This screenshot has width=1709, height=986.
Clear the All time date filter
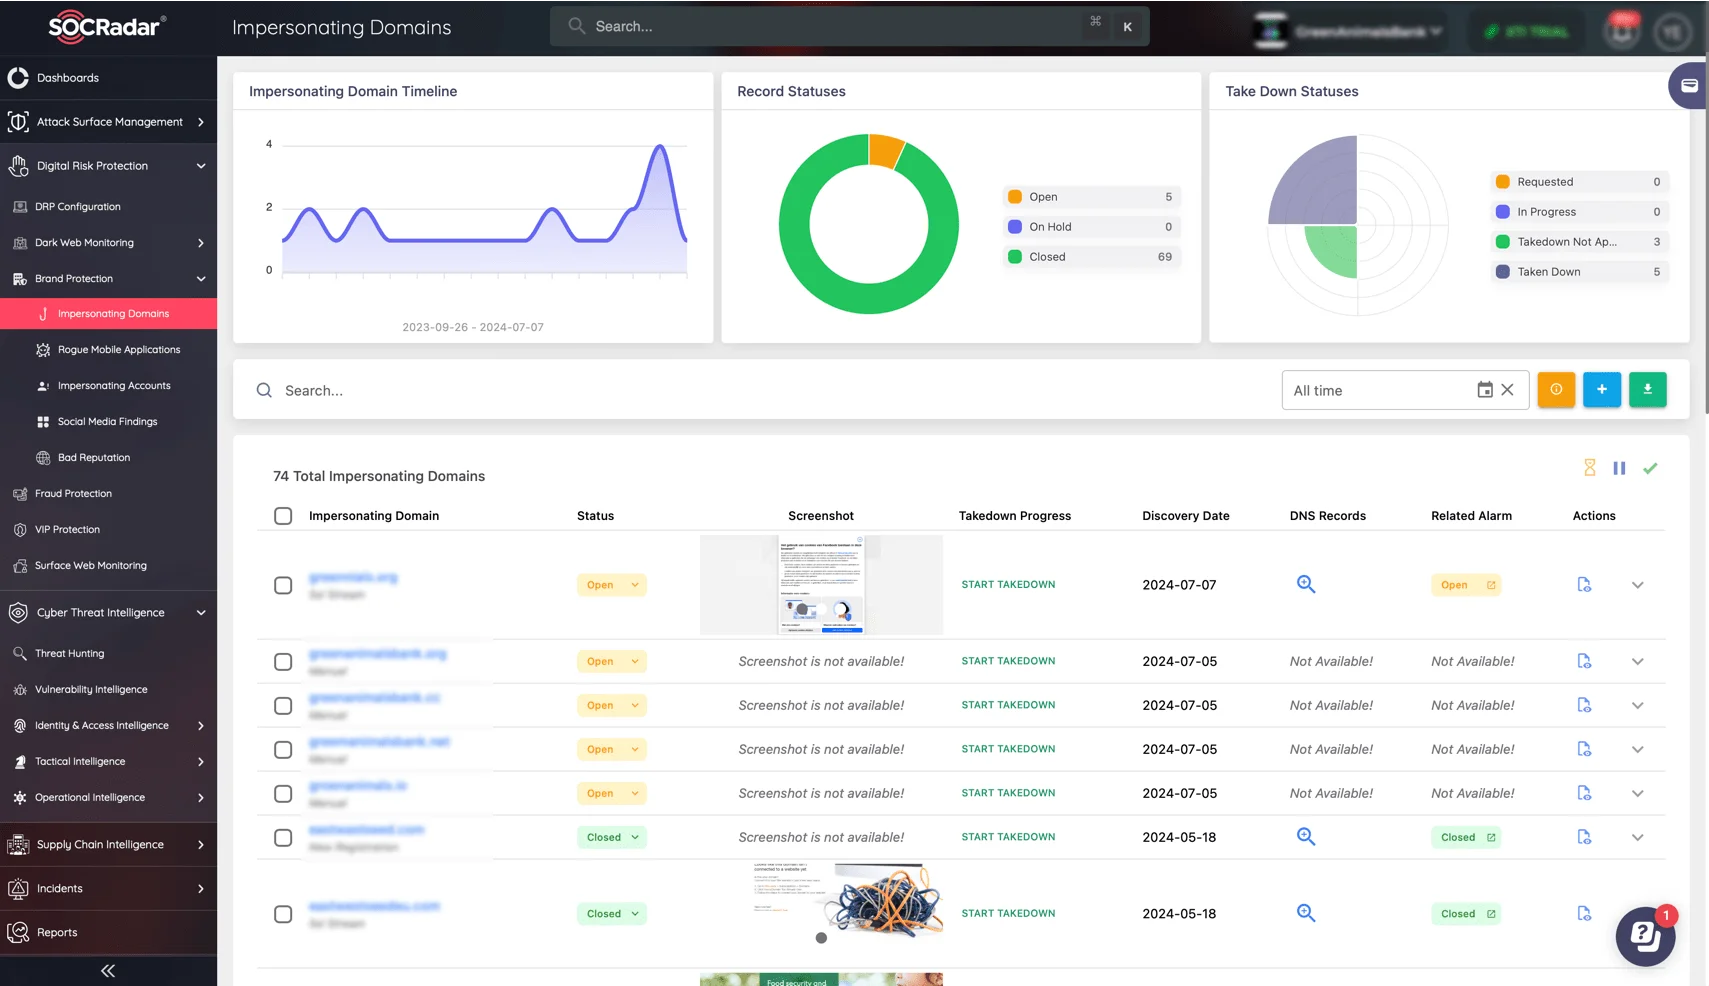click(x=1507, y=390)
